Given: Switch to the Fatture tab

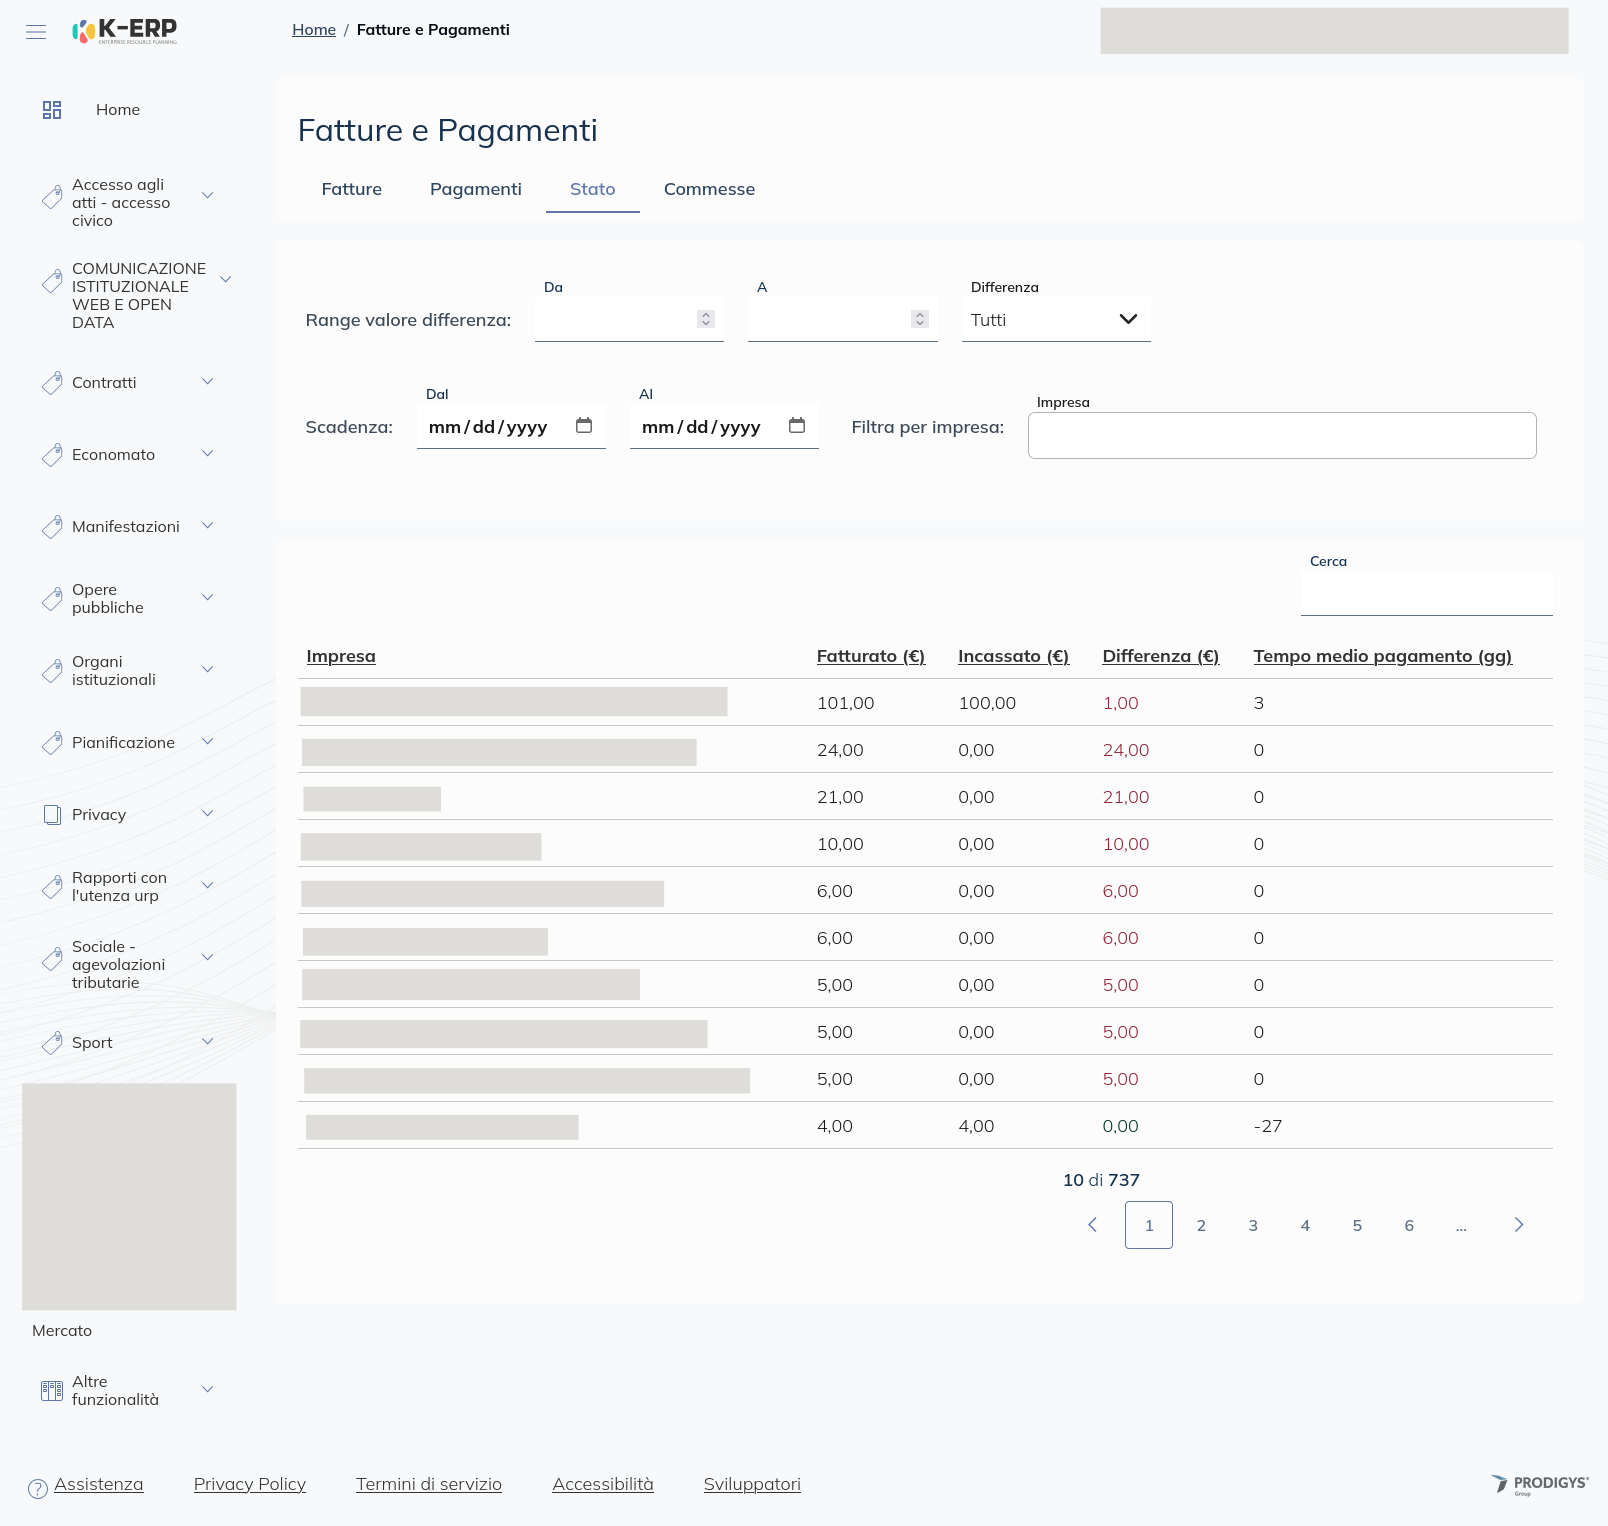Looking at the screenshot, I should click(x=351, y=189).
